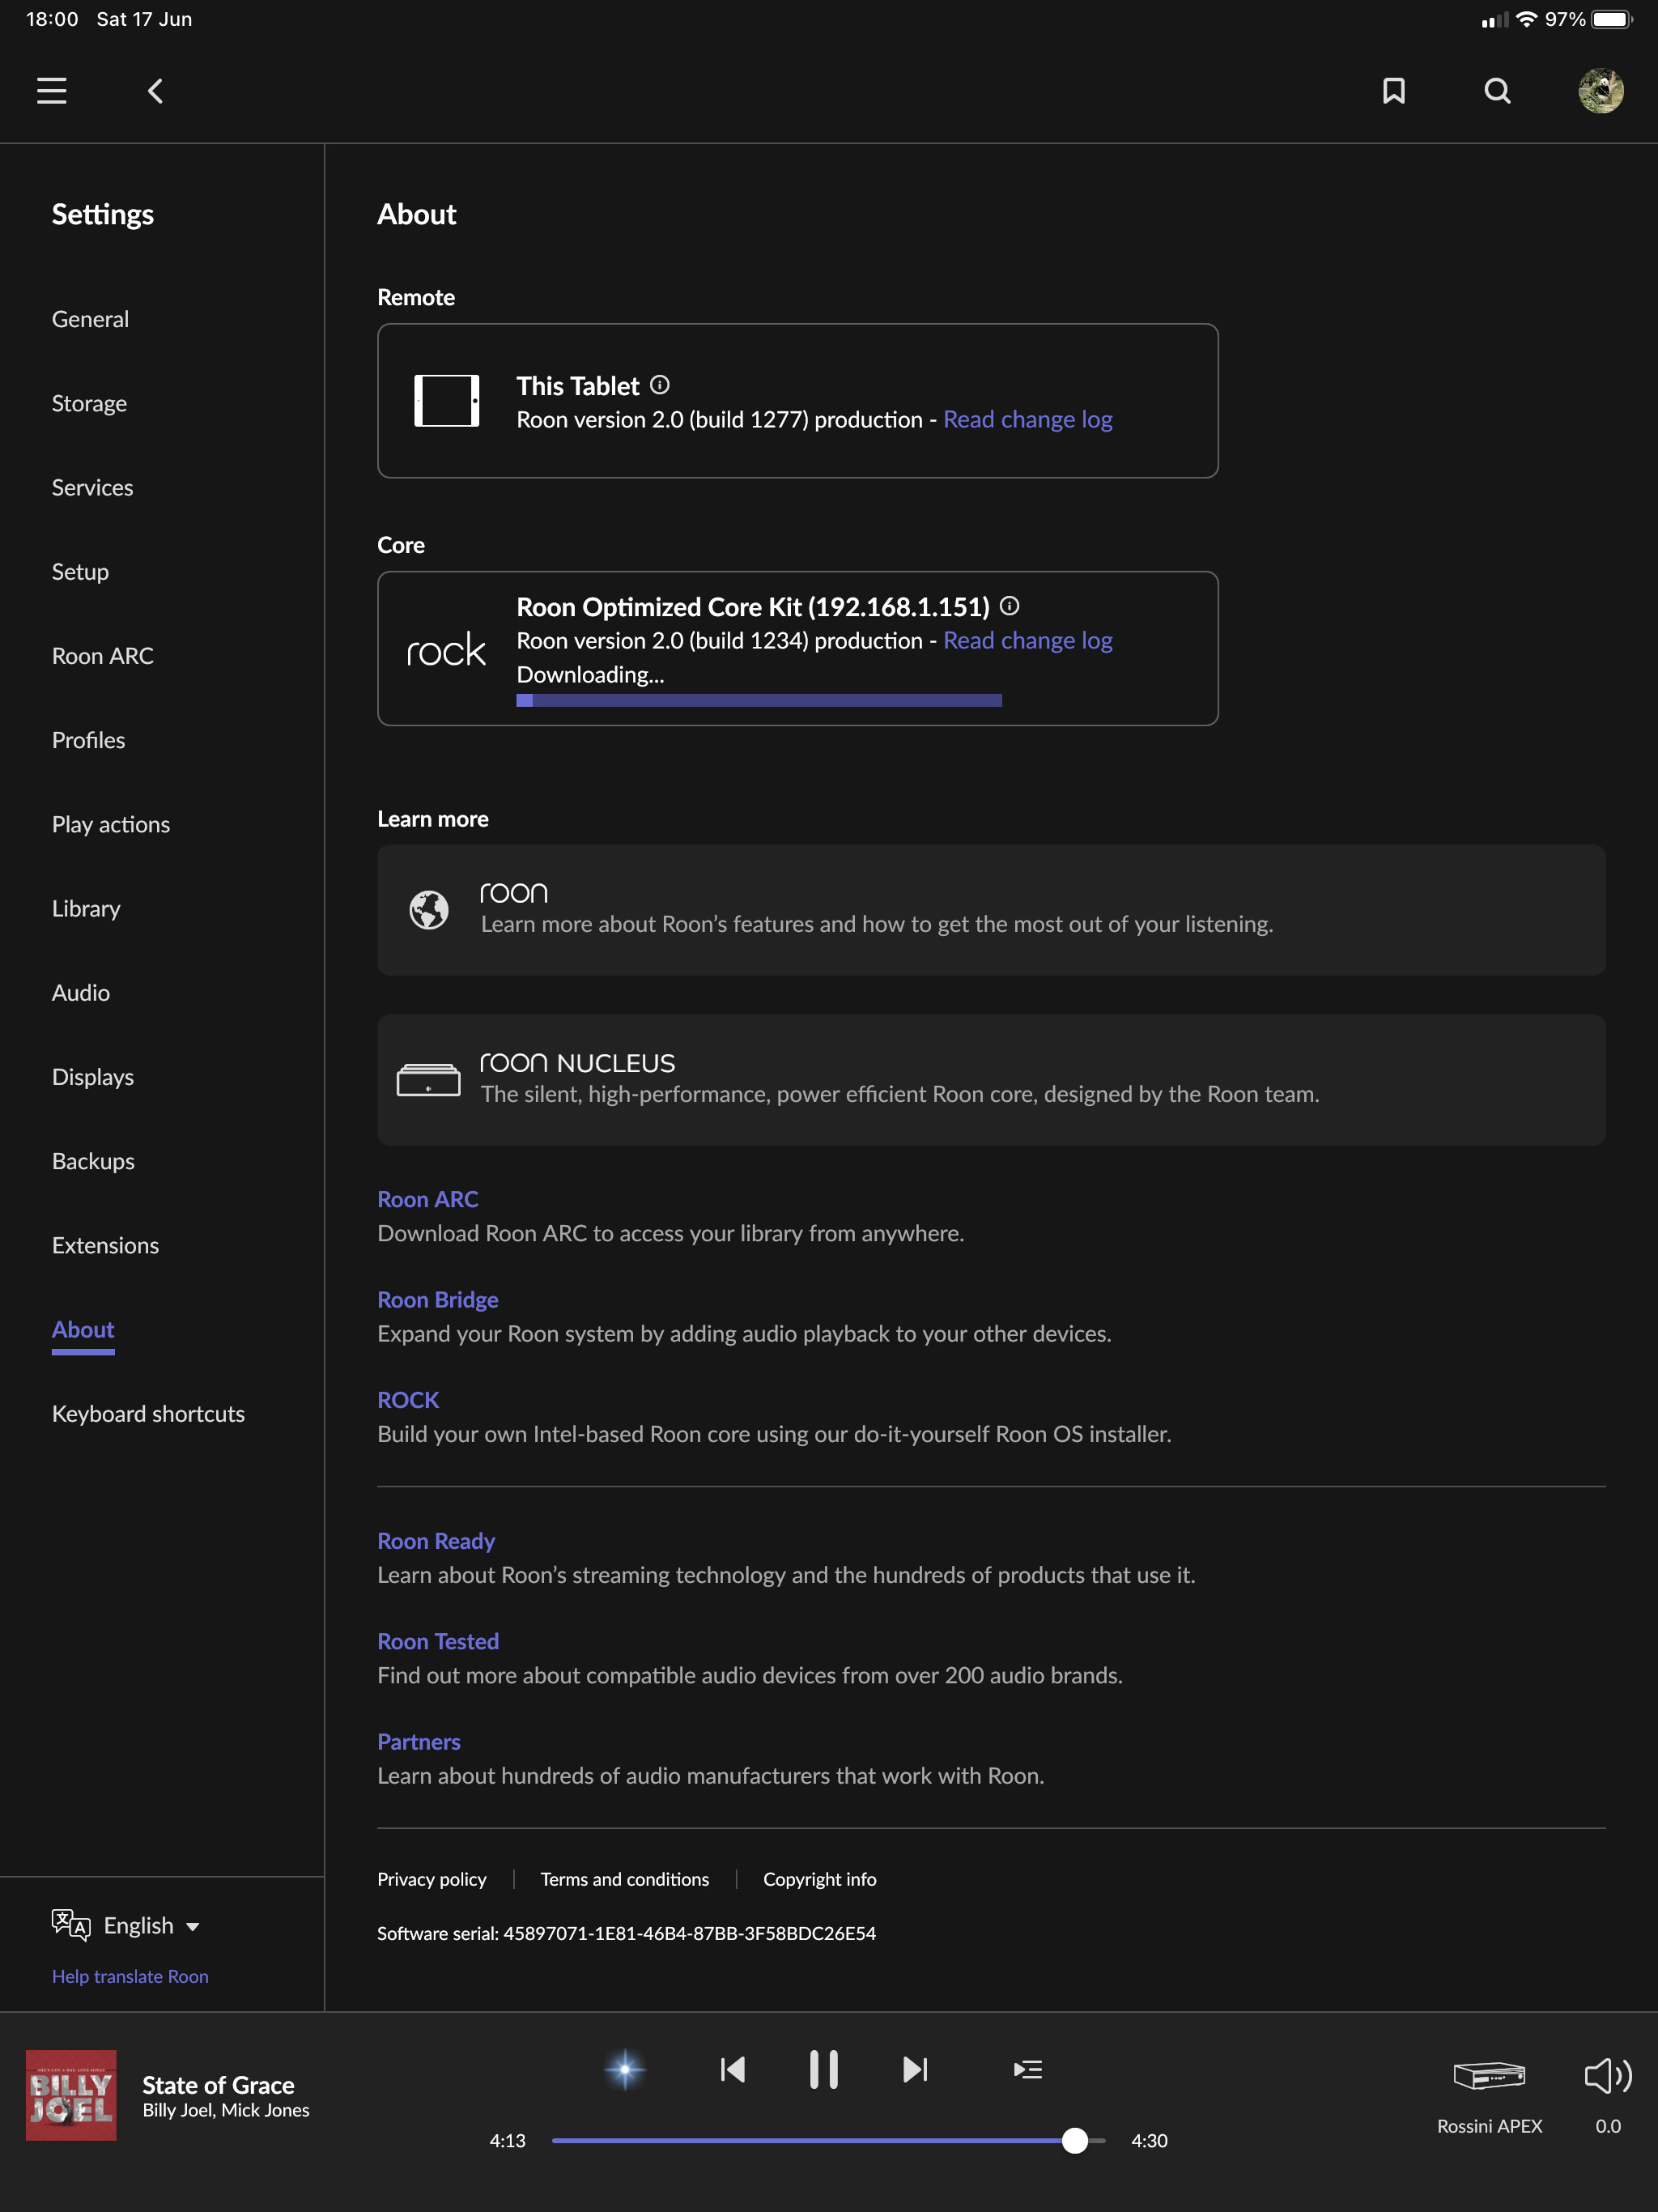The height and width of the screenshot is (2212, 1658).
Task: Open volume control speaker icon
Action: pyautogui.click(x=1607, y=2076)
